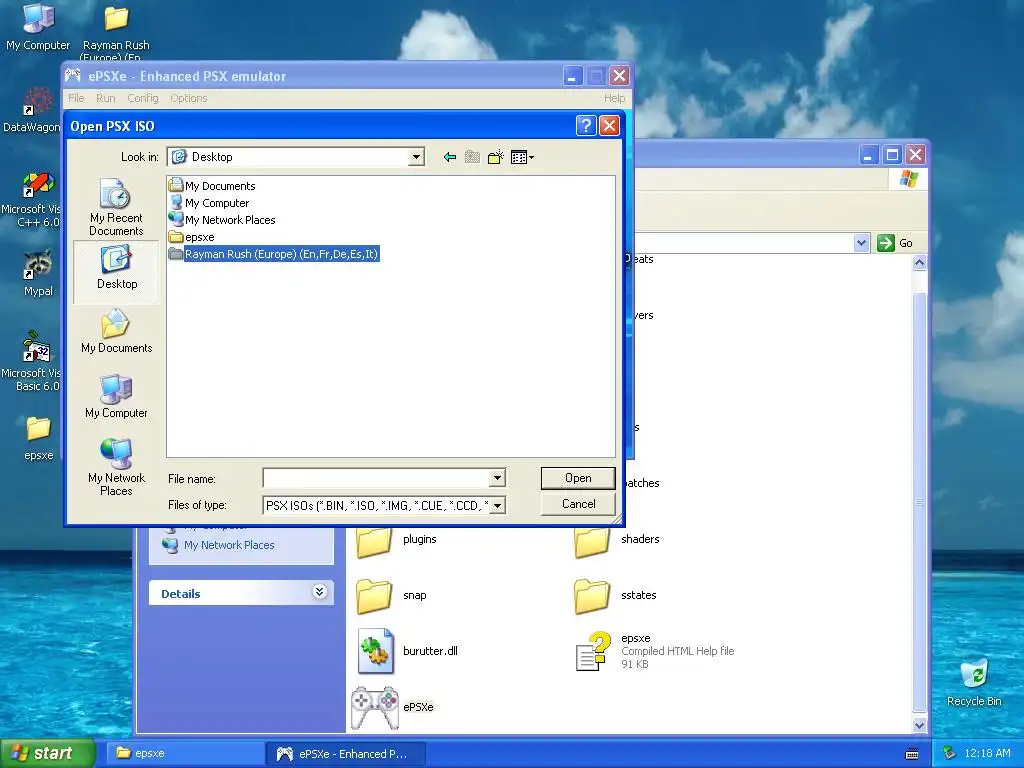Click the Explorer scrollbar up arrow
1024x768 pixels.
point(919,263)
